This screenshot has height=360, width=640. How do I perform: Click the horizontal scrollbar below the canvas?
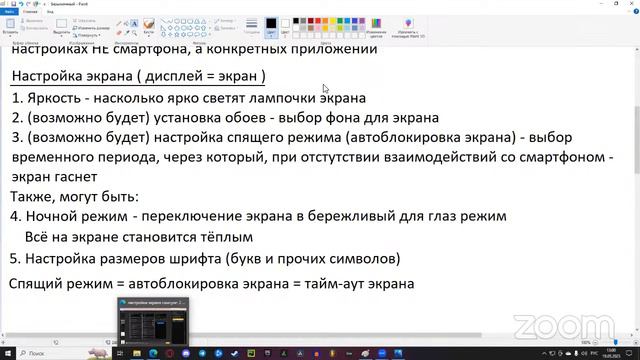(x=243, y=336)
